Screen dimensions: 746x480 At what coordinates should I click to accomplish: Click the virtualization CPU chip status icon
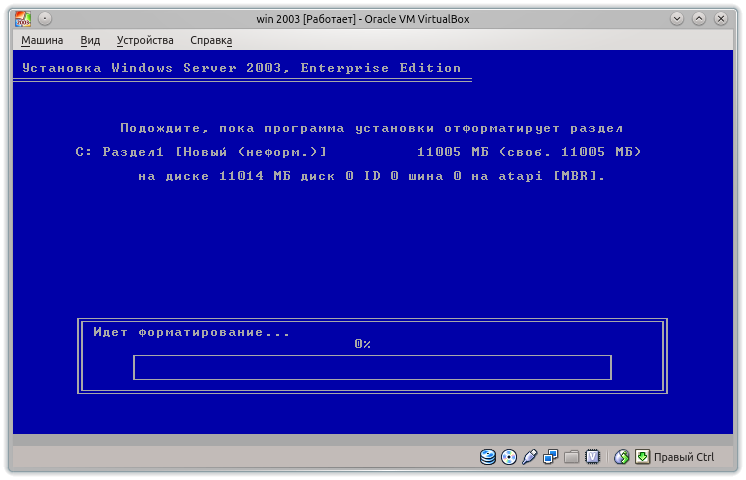click(592, 457)
